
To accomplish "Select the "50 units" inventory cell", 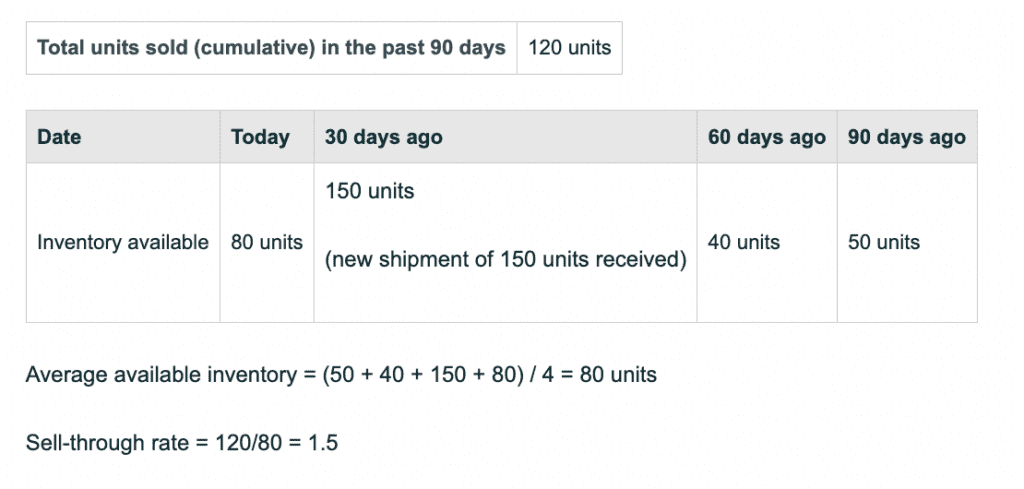I will pyautogui.click(x=883, y=242).
